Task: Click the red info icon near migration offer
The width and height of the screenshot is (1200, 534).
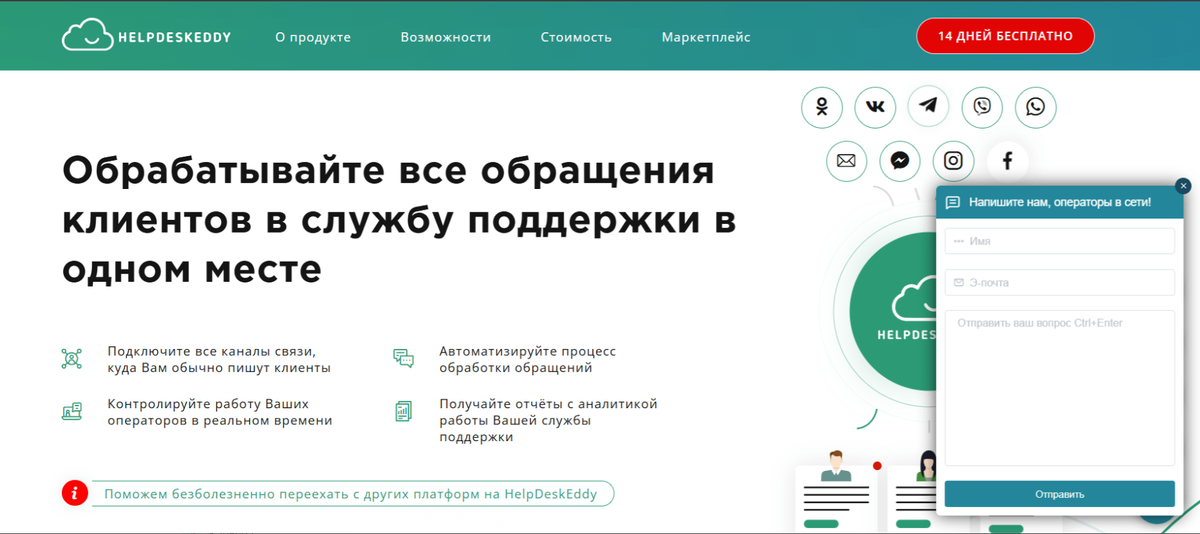Action: (x=75, y=493)
